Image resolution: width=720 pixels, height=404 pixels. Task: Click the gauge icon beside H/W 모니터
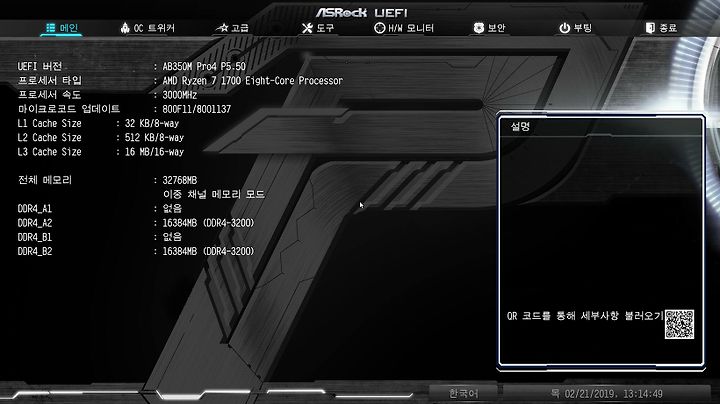click(379, 28)
